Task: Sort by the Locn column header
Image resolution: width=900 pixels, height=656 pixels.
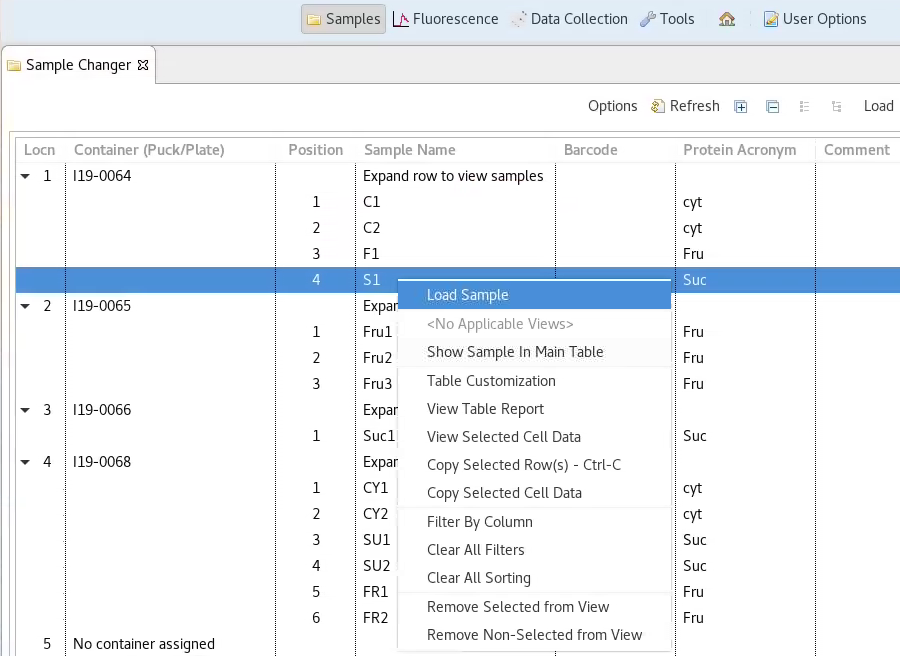Action: [x=40, y=150]
